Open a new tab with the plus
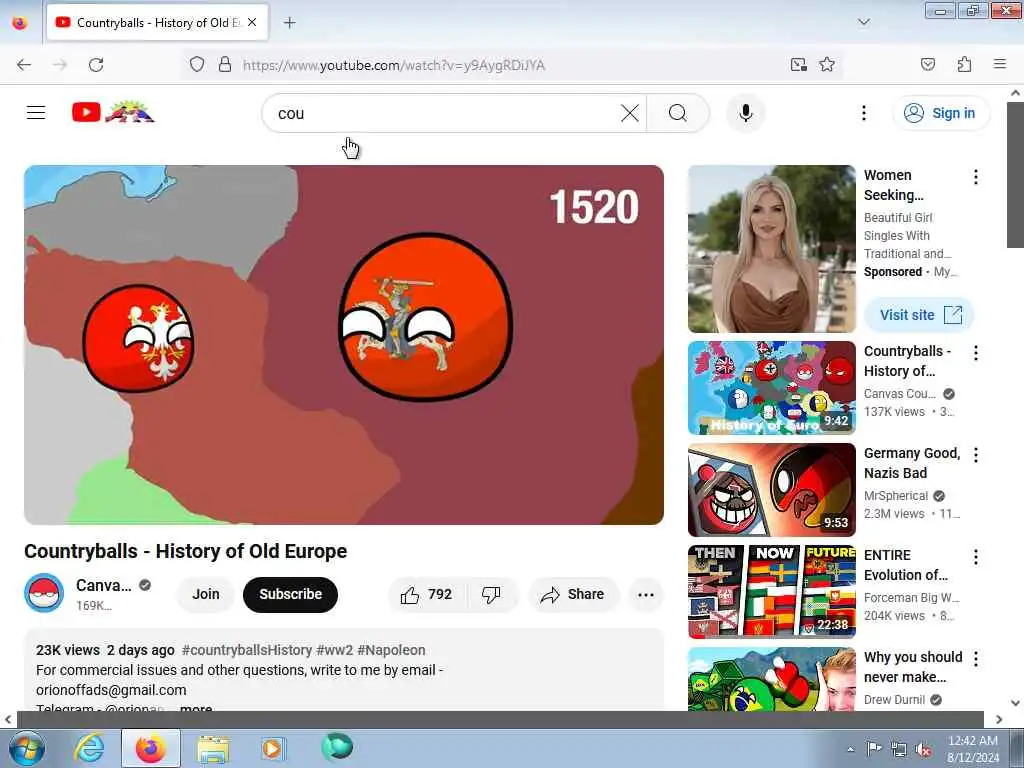The width and height of the screenshot is (1024, 768). 289,23
